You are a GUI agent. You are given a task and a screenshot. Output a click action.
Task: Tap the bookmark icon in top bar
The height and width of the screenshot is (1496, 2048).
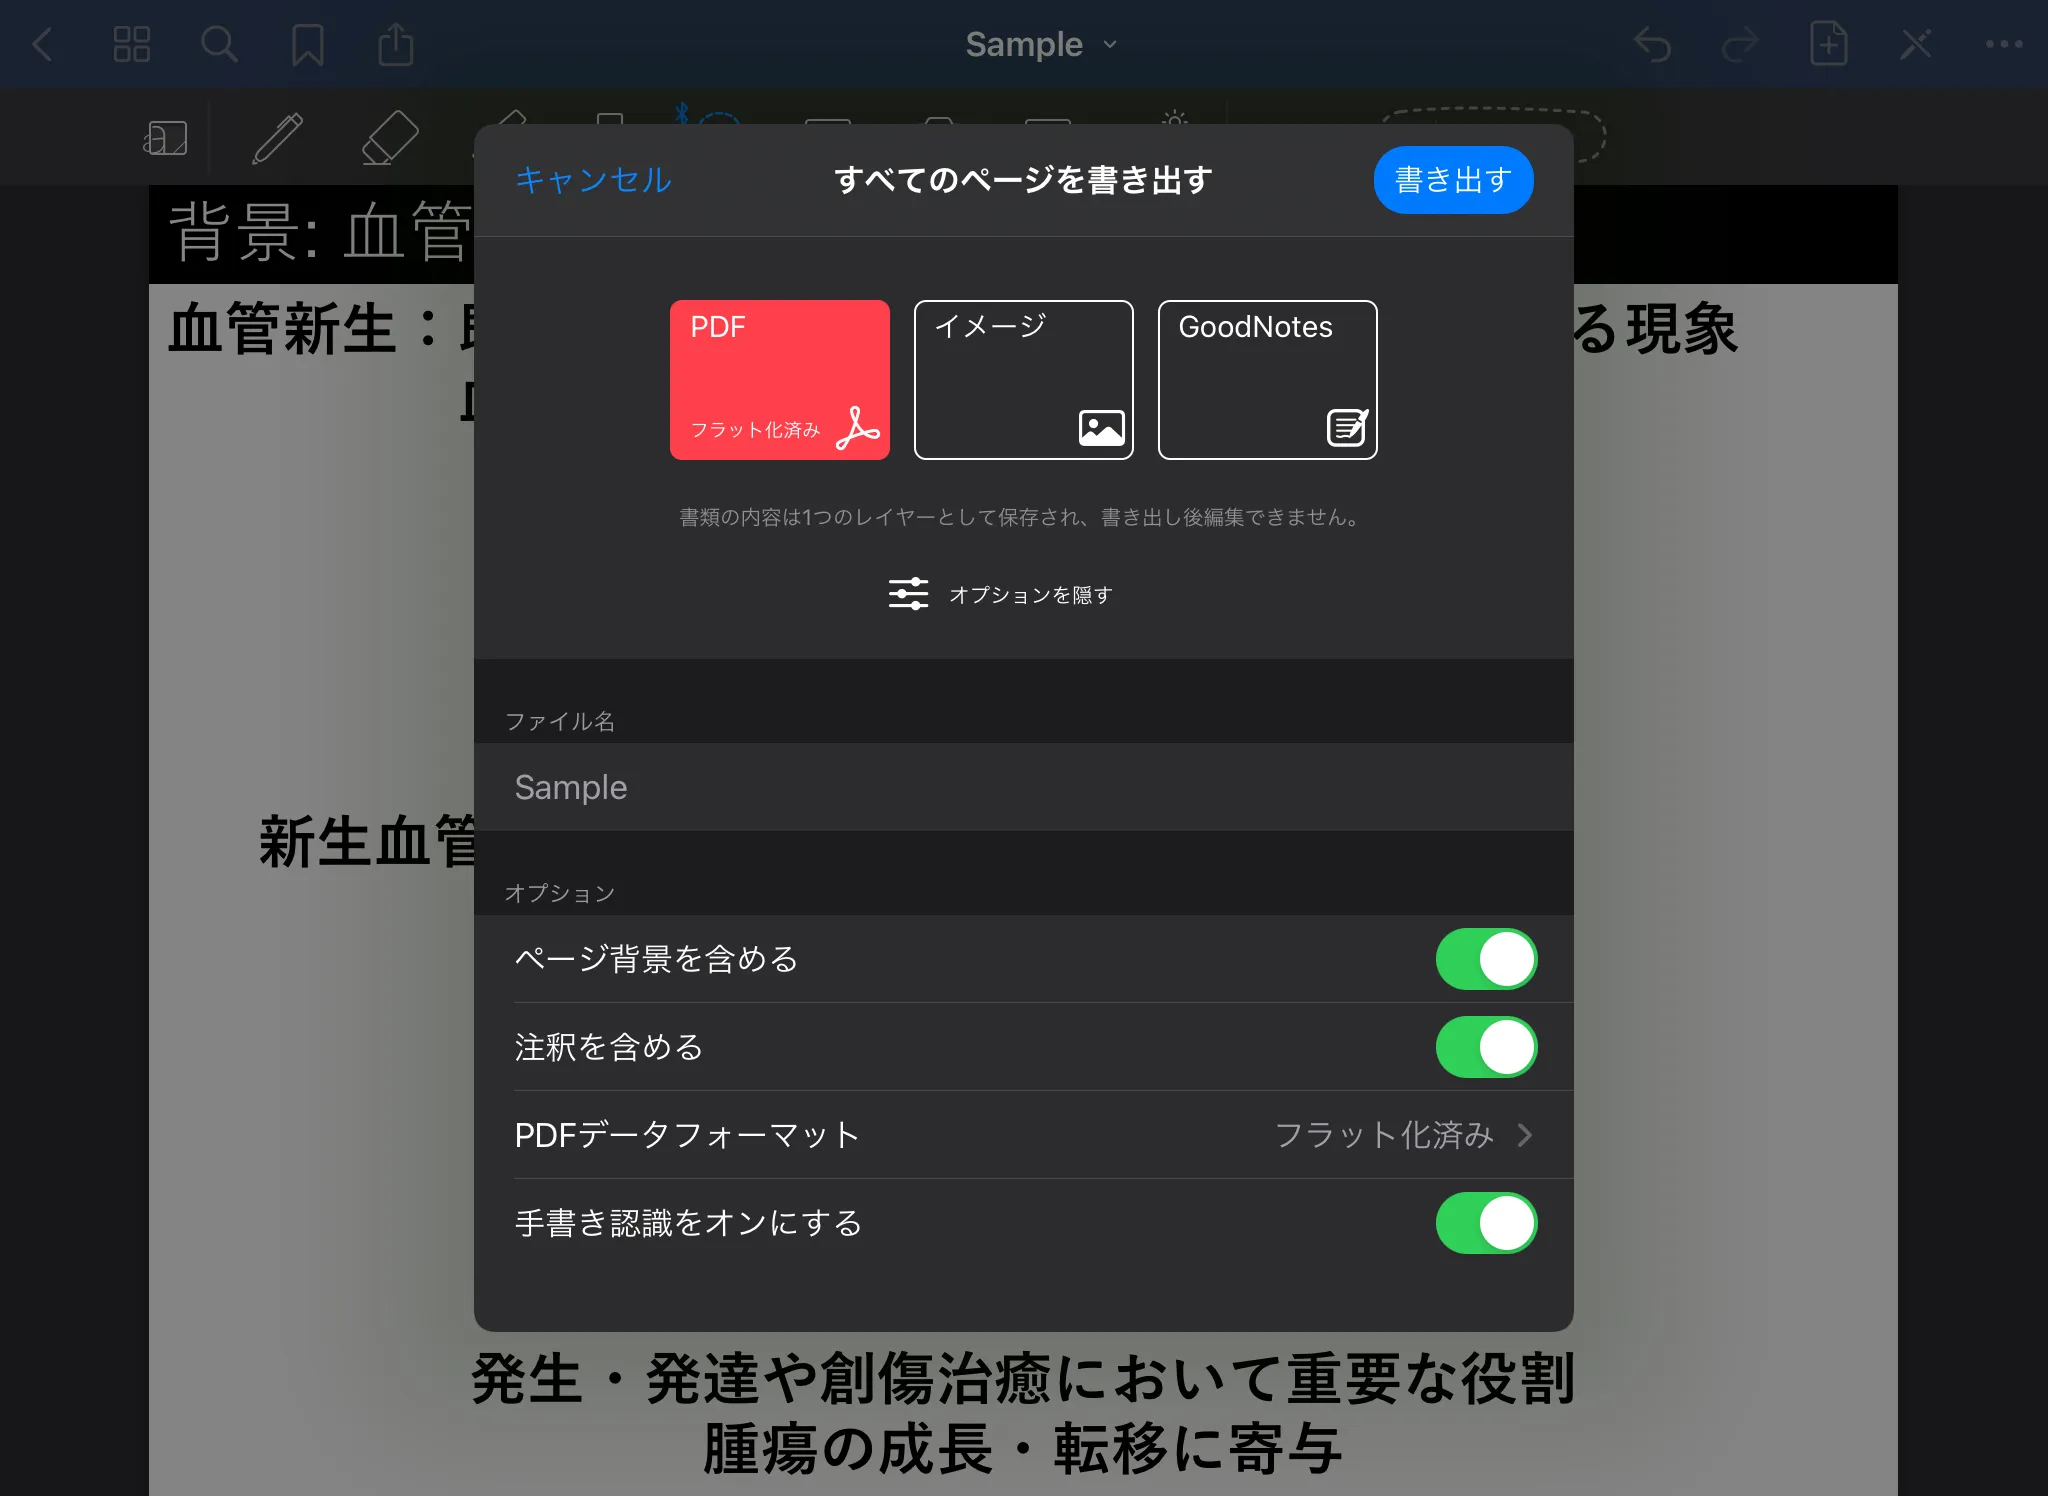(307, 45)
